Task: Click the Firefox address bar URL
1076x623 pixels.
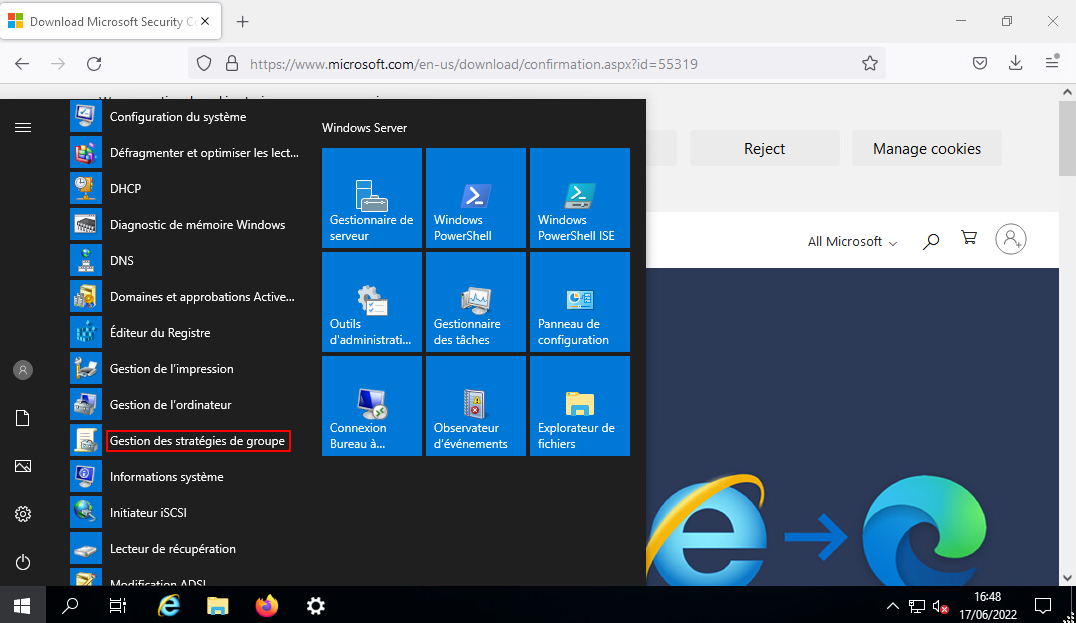Action: click(473, 64)
